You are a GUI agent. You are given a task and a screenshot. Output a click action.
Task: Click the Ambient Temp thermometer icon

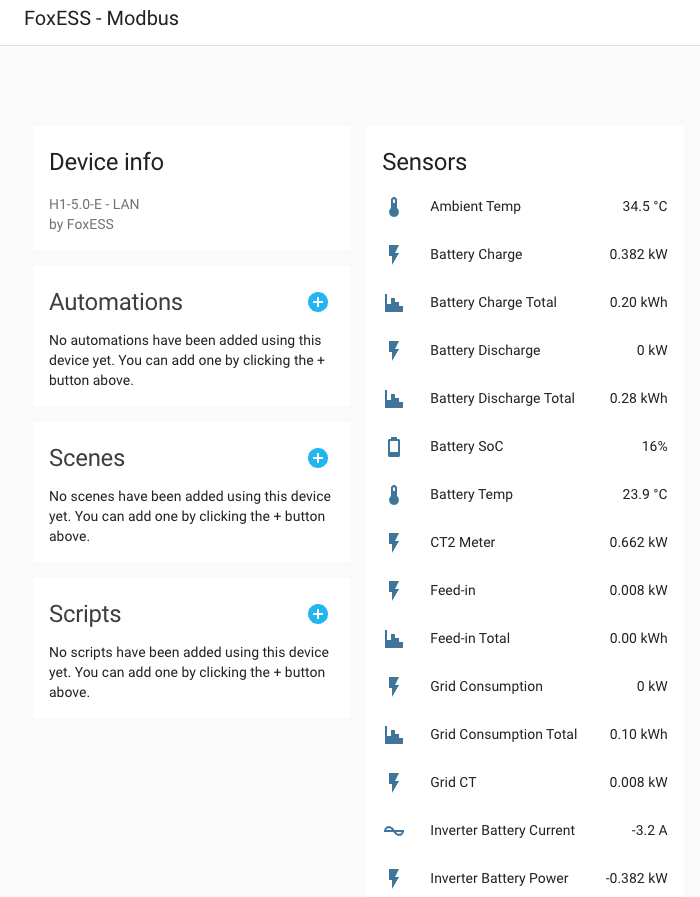coord(394,206)
